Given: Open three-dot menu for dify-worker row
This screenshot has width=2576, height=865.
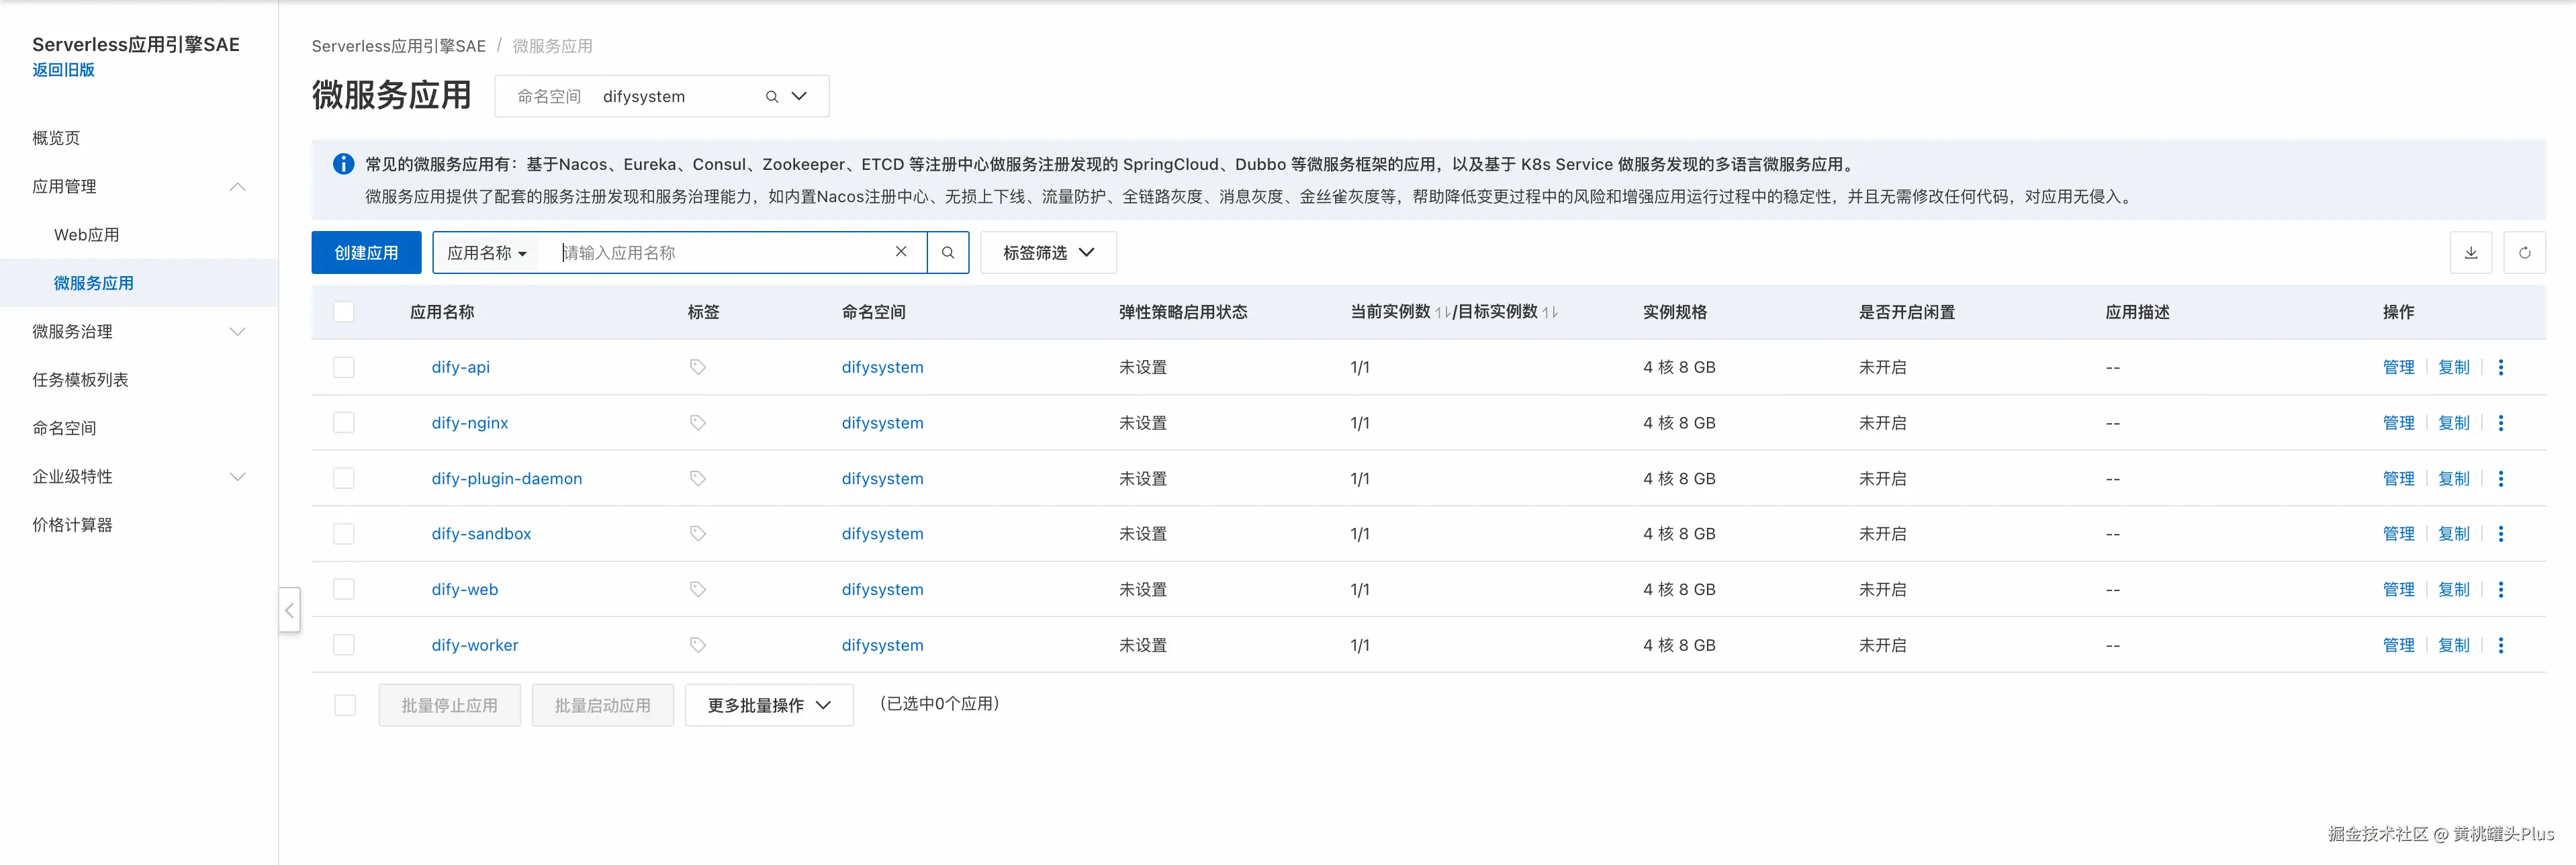Looking at the screenshot, I should pos(2500,645).
